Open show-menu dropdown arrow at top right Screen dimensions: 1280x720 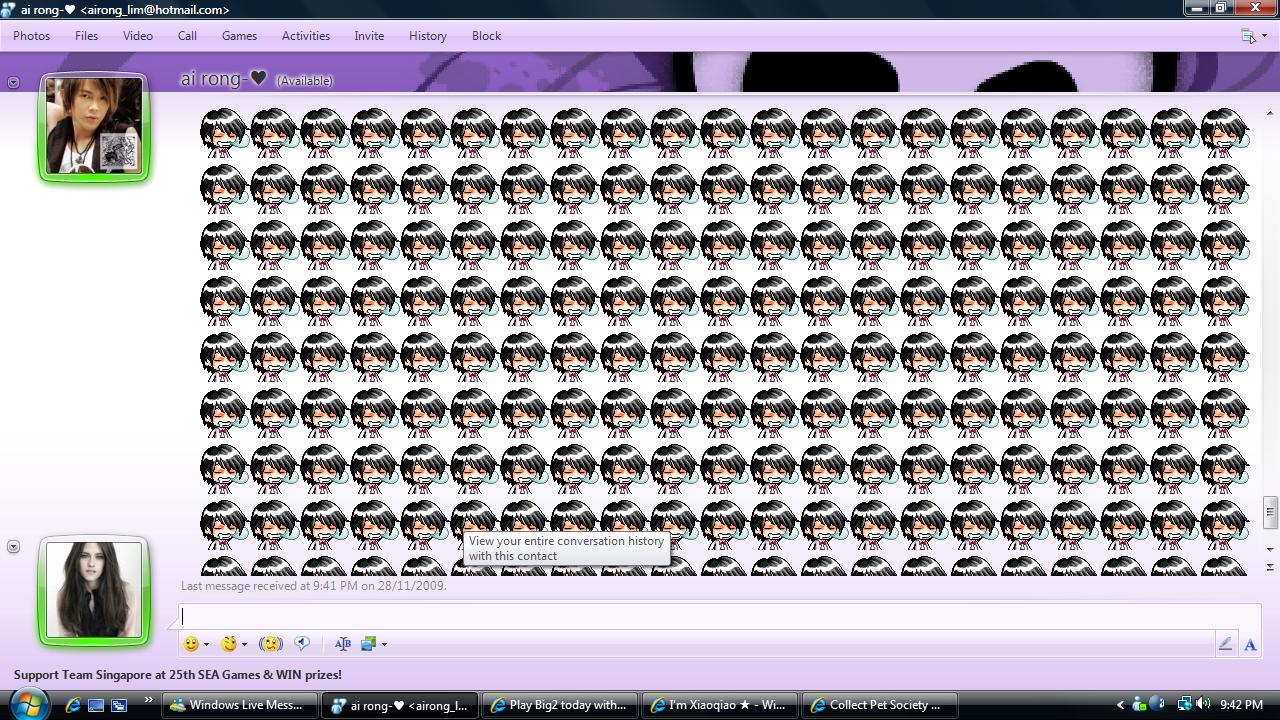pyautogui.click(x=1264, y=36)
